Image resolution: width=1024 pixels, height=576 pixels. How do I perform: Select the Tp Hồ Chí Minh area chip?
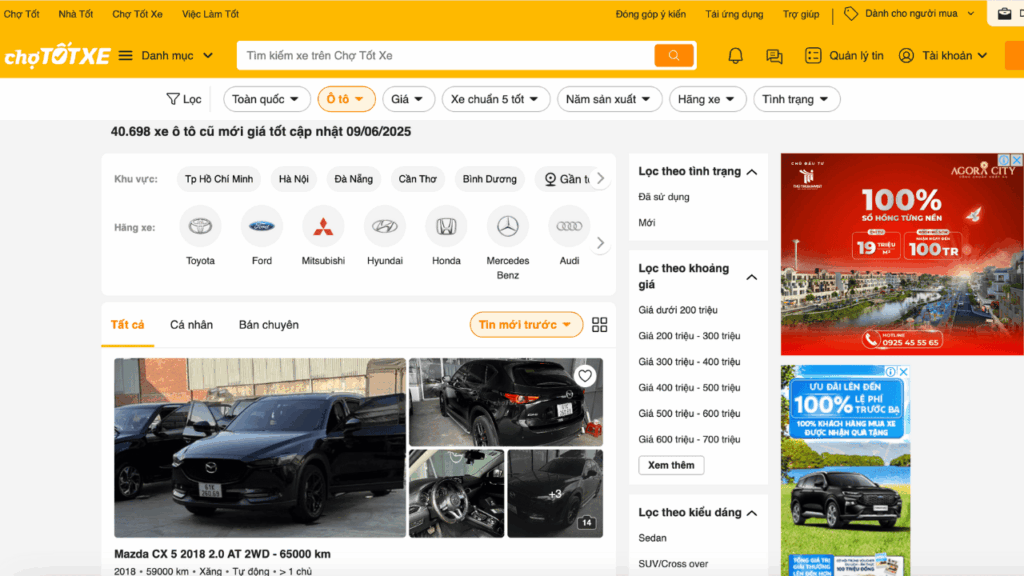pos(219,179)
